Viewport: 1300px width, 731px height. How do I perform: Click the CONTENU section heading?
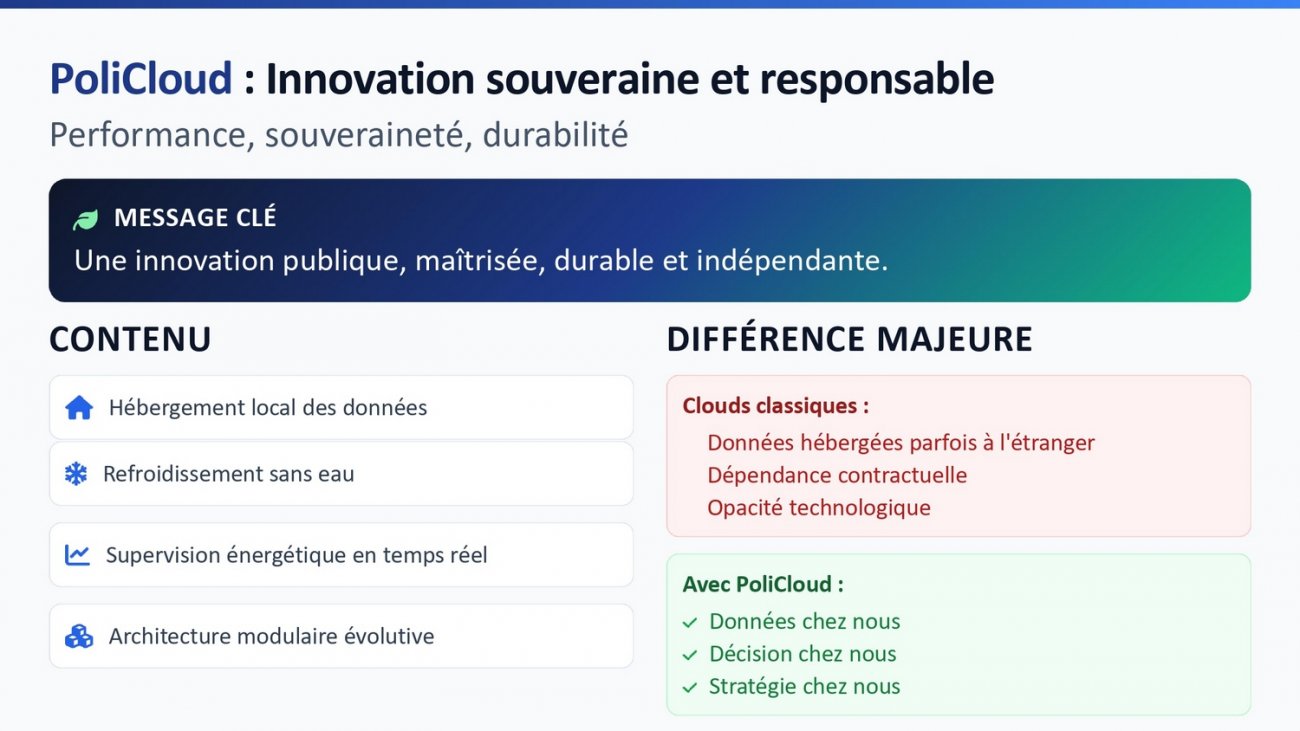point(130,339)
